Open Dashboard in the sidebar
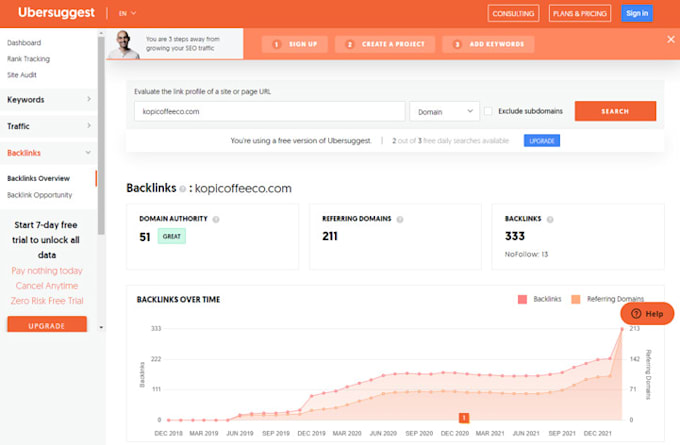 coord(24,43)
